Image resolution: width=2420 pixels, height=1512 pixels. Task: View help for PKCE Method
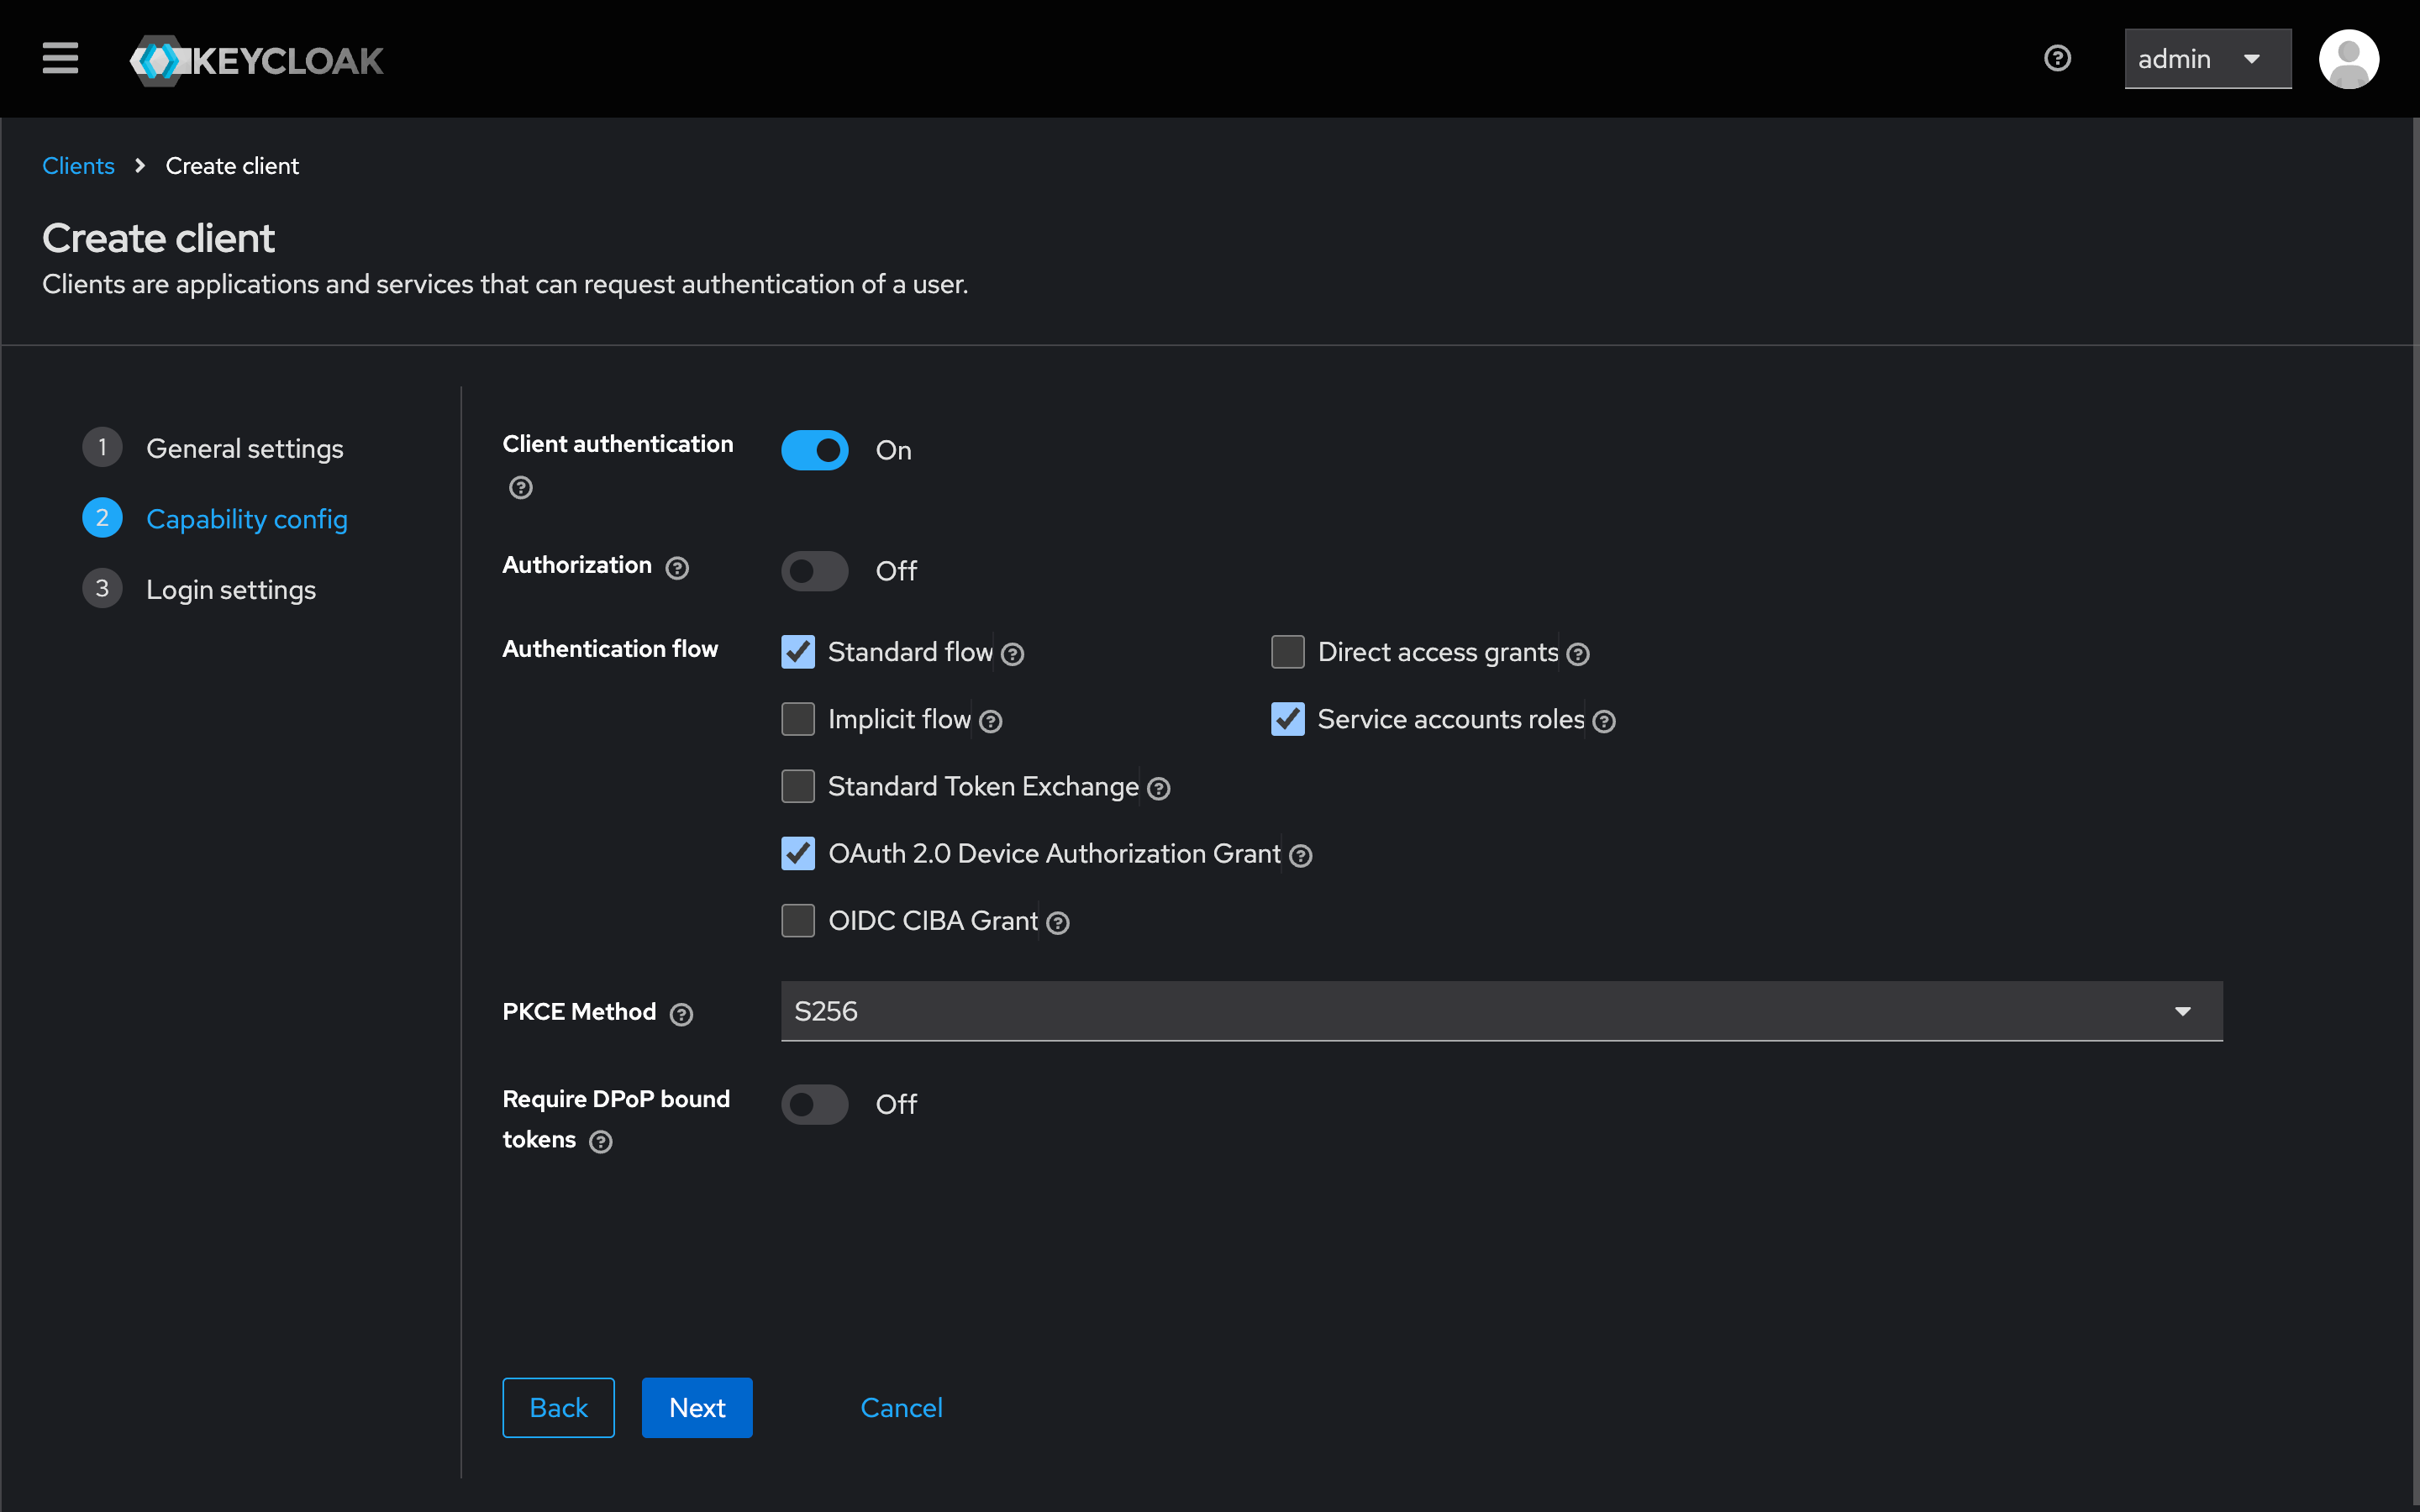(x=682, y=1013)
